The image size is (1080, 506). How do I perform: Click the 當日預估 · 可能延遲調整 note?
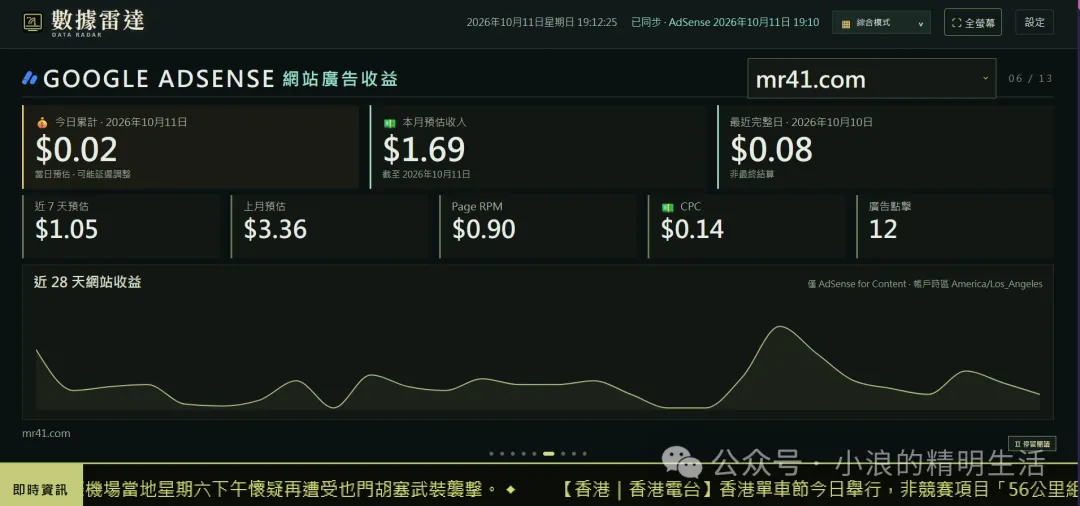(x=83, y=174)
